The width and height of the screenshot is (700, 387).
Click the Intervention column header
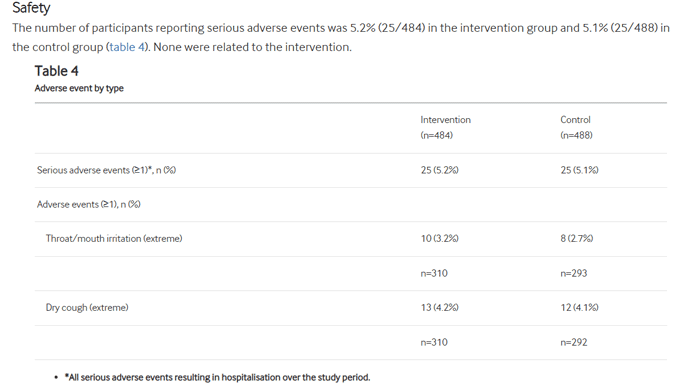pos(446,120)
